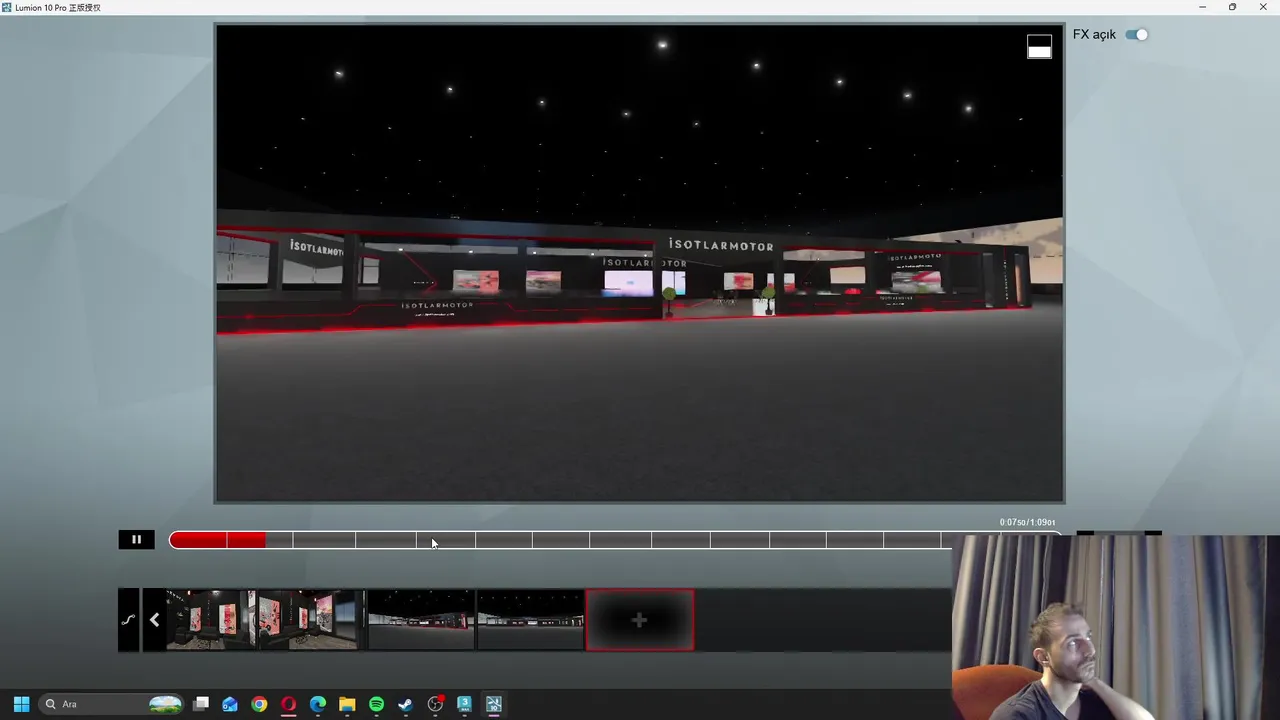Open File Explorer from the taskbar
Screen dimensions: 1280x720
347,704
